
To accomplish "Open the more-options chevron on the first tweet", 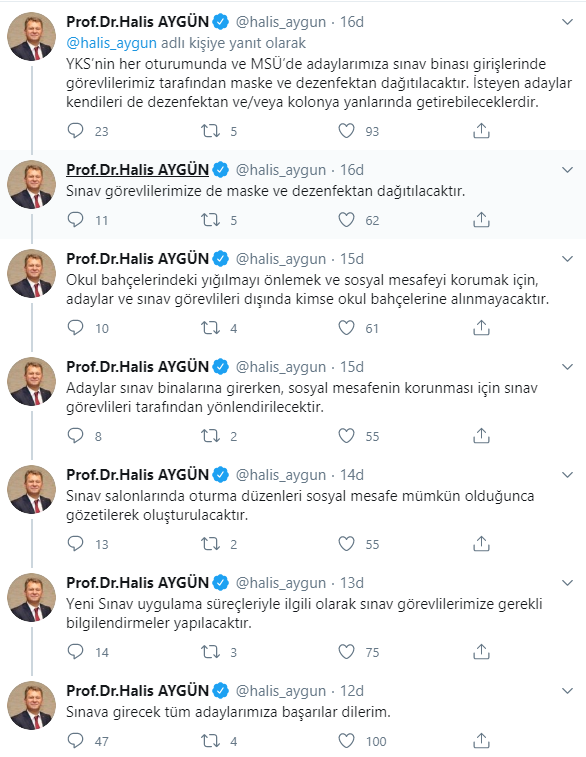I will click(568, 22).
